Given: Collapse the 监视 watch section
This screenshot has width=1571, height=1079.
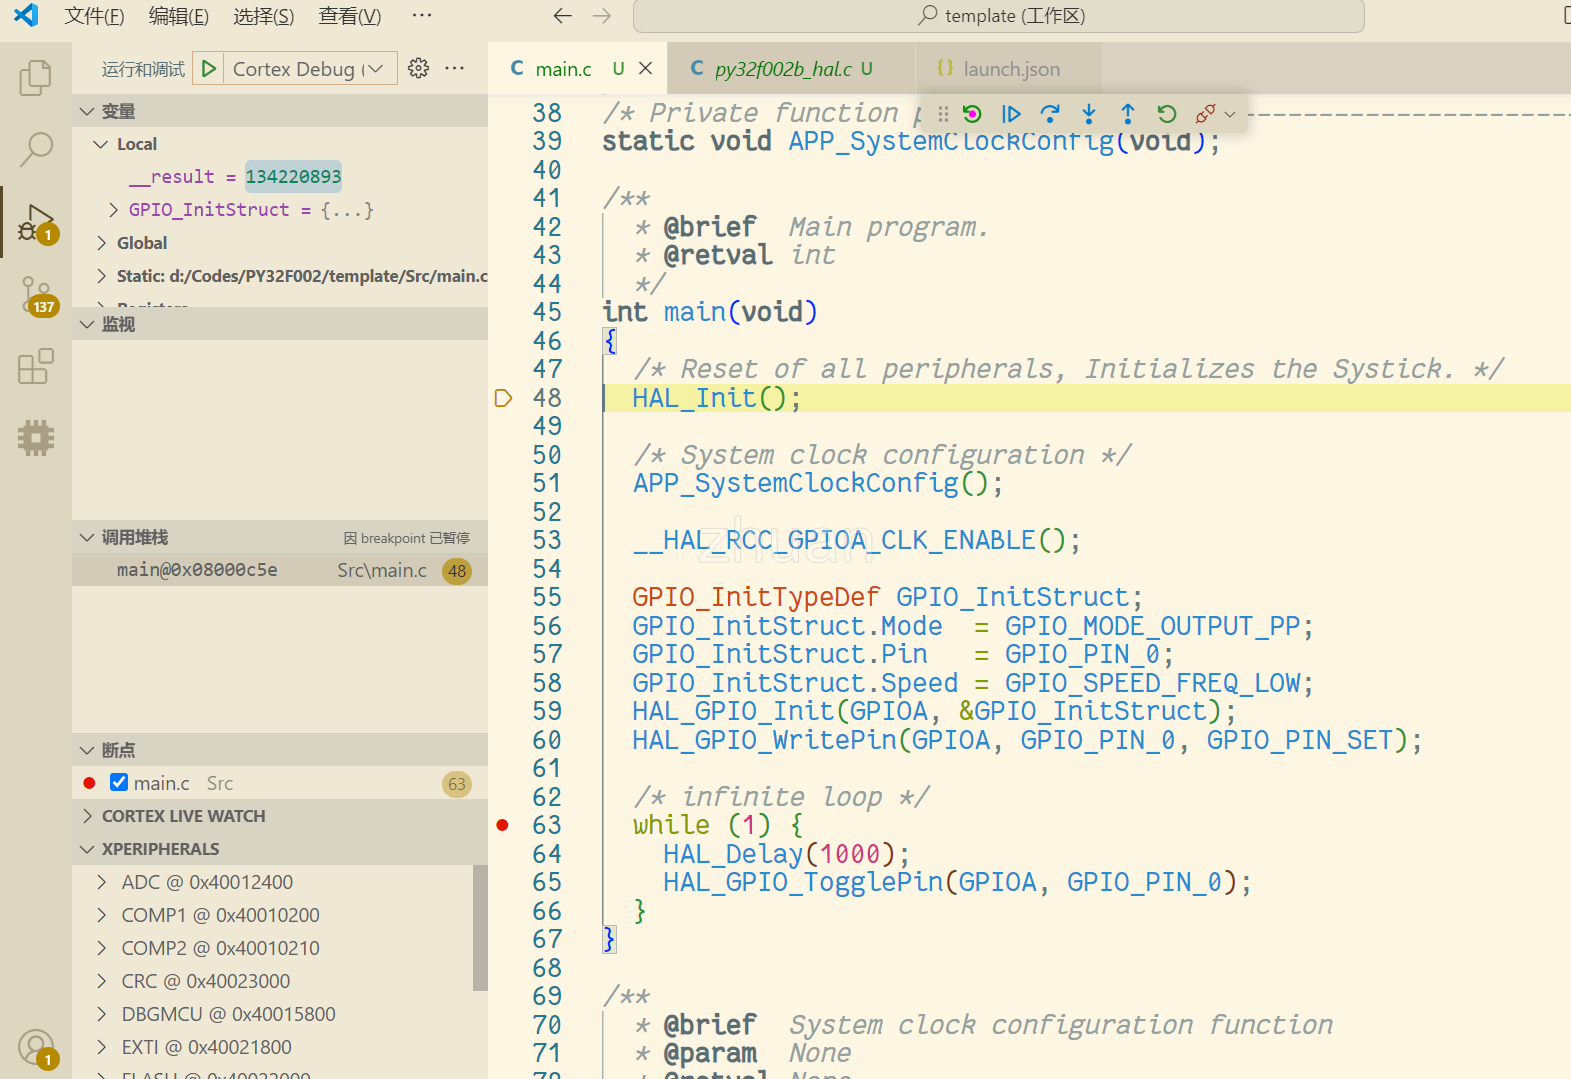Looking at the screenshot, I should pos(87,324).
